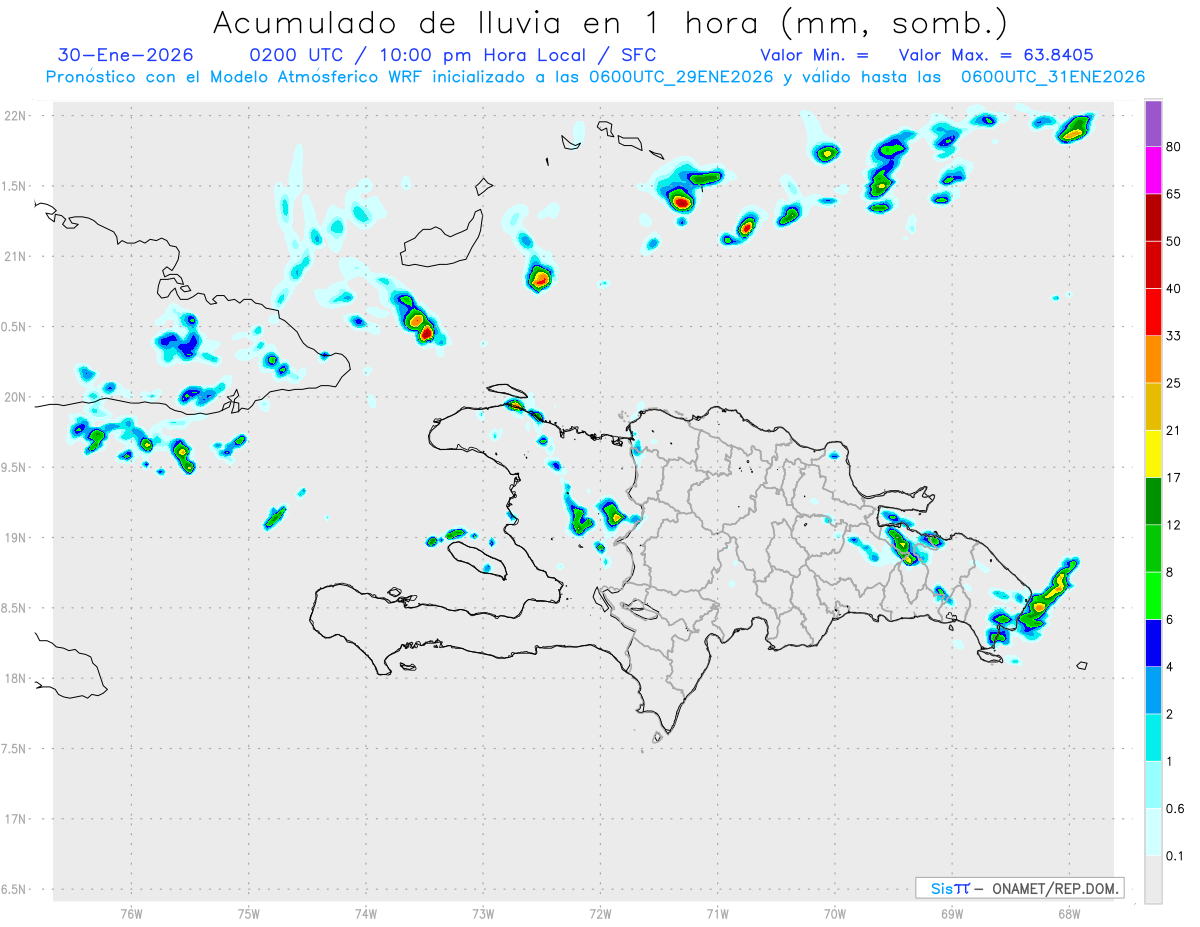Viewport: 1200px width, 927px height.
Task: Click the '33' value on the color scale
Action: 1174,336
